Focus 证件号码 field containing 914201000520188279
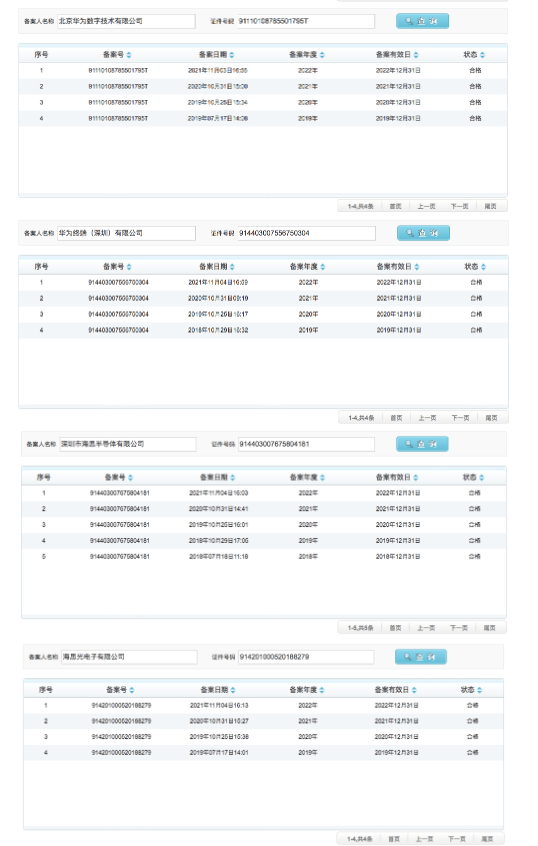 click(306, 657)
